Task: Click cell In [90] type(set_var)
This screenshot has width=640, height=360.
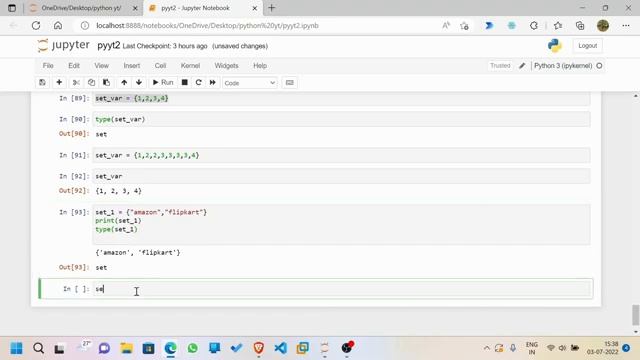Action: tap(342, 119)
